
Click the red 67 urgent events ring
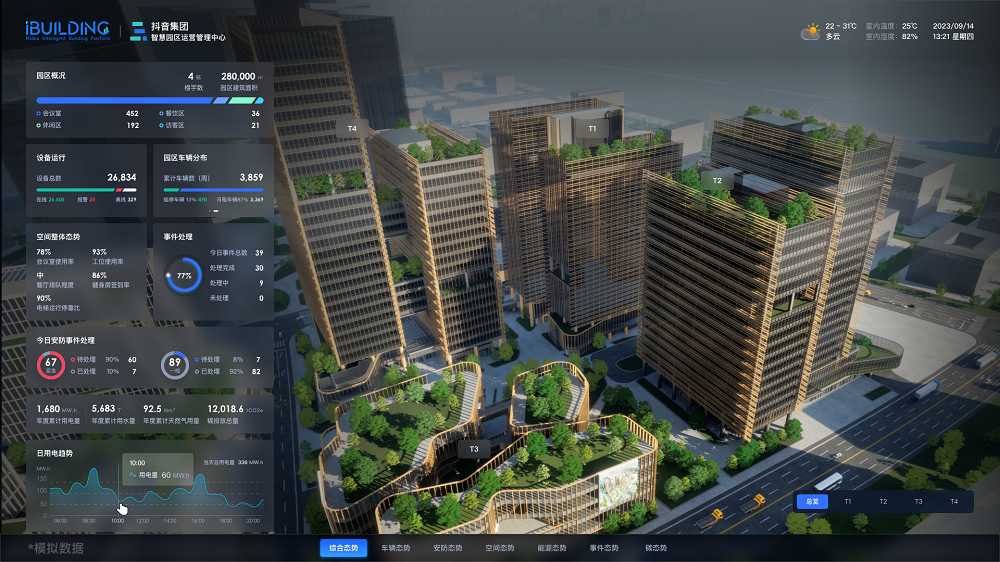pos(50,366)
